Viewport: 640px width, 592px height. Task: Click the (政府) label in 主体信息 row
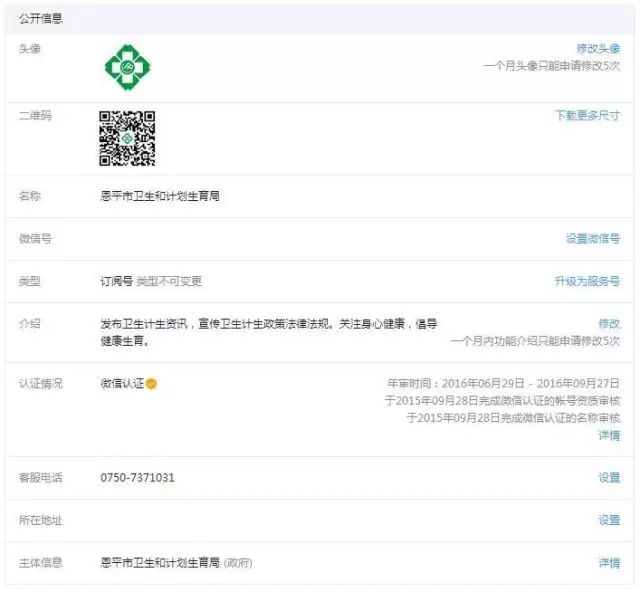click(238, 563)
